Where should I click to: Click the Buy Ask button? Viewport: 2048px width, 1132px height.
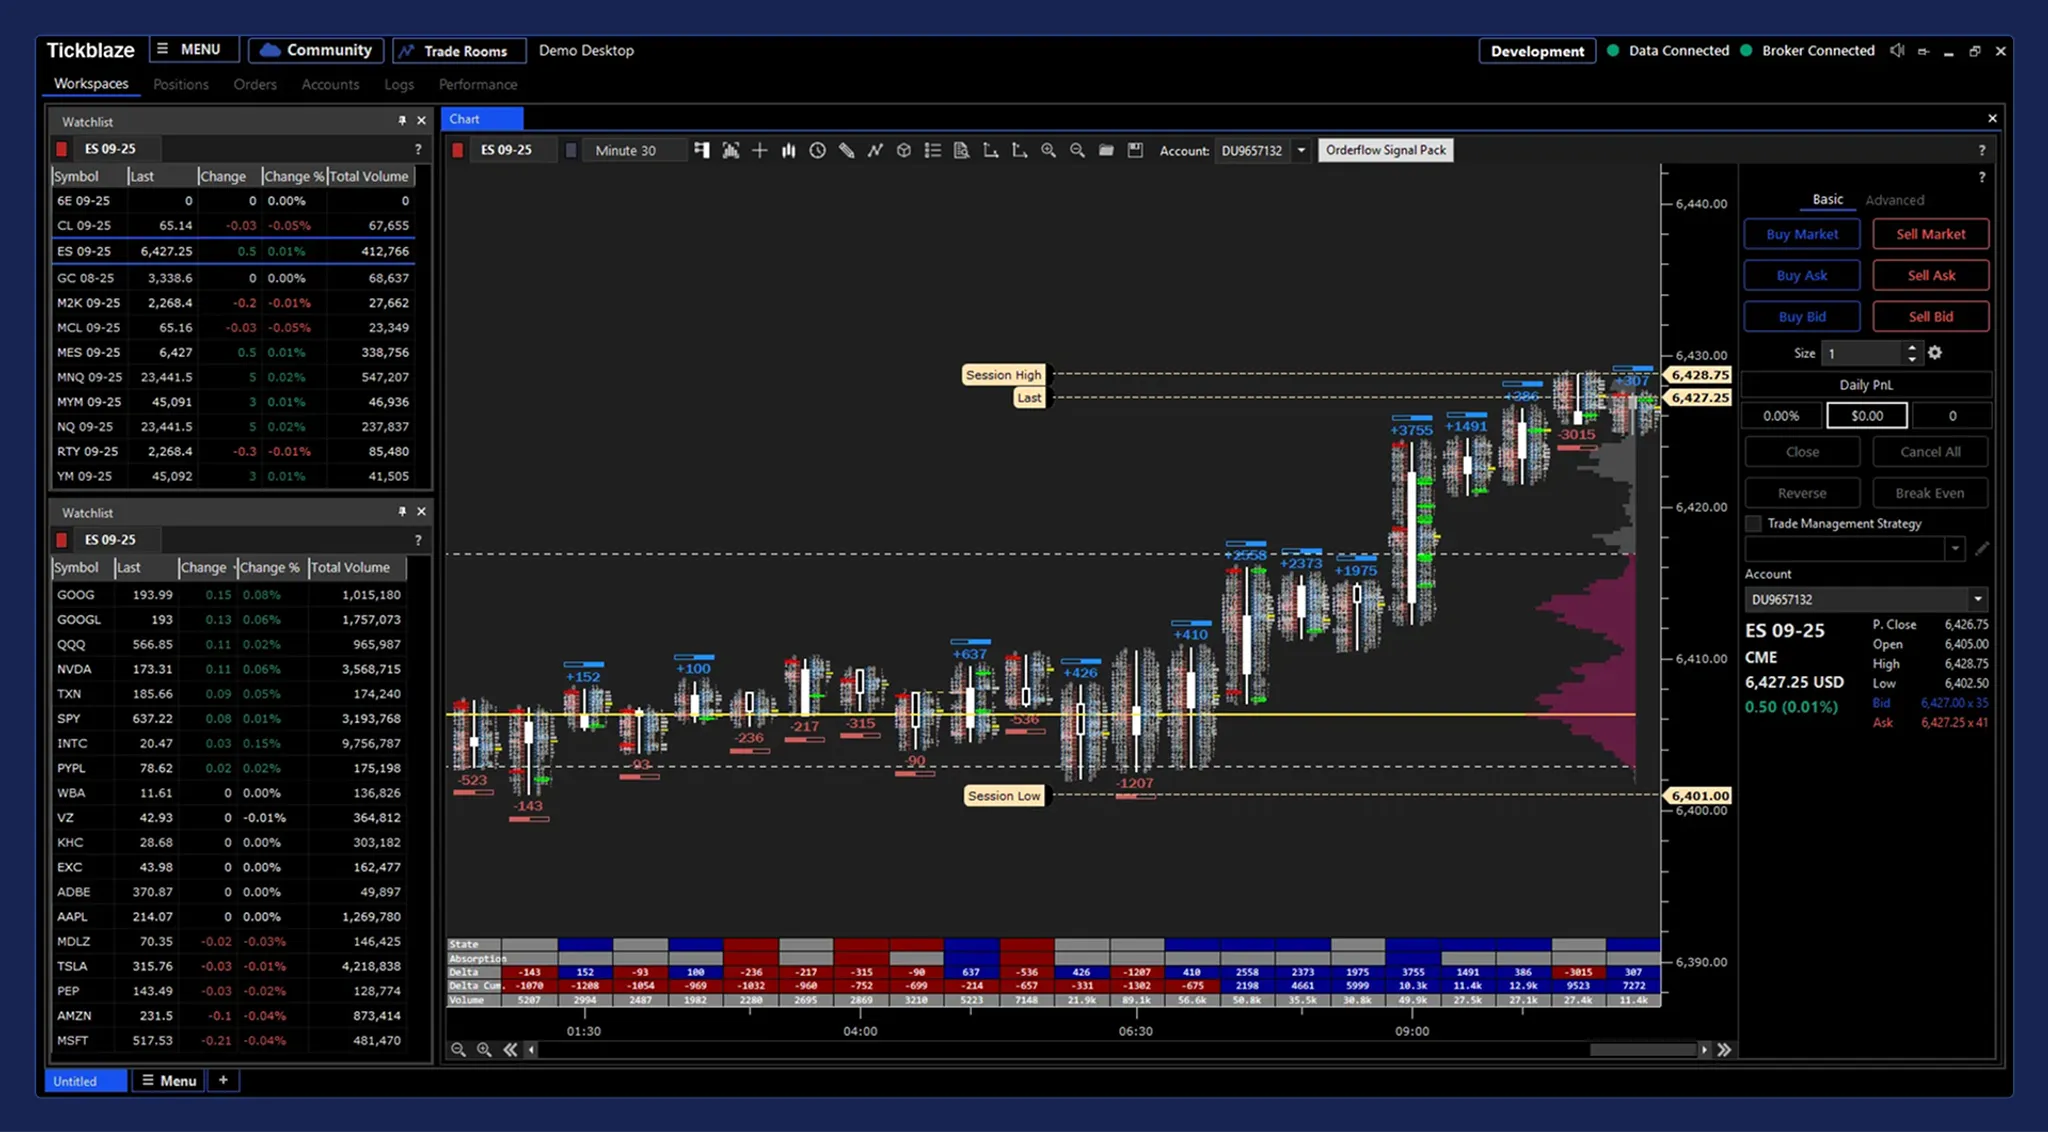[1802, 275]
